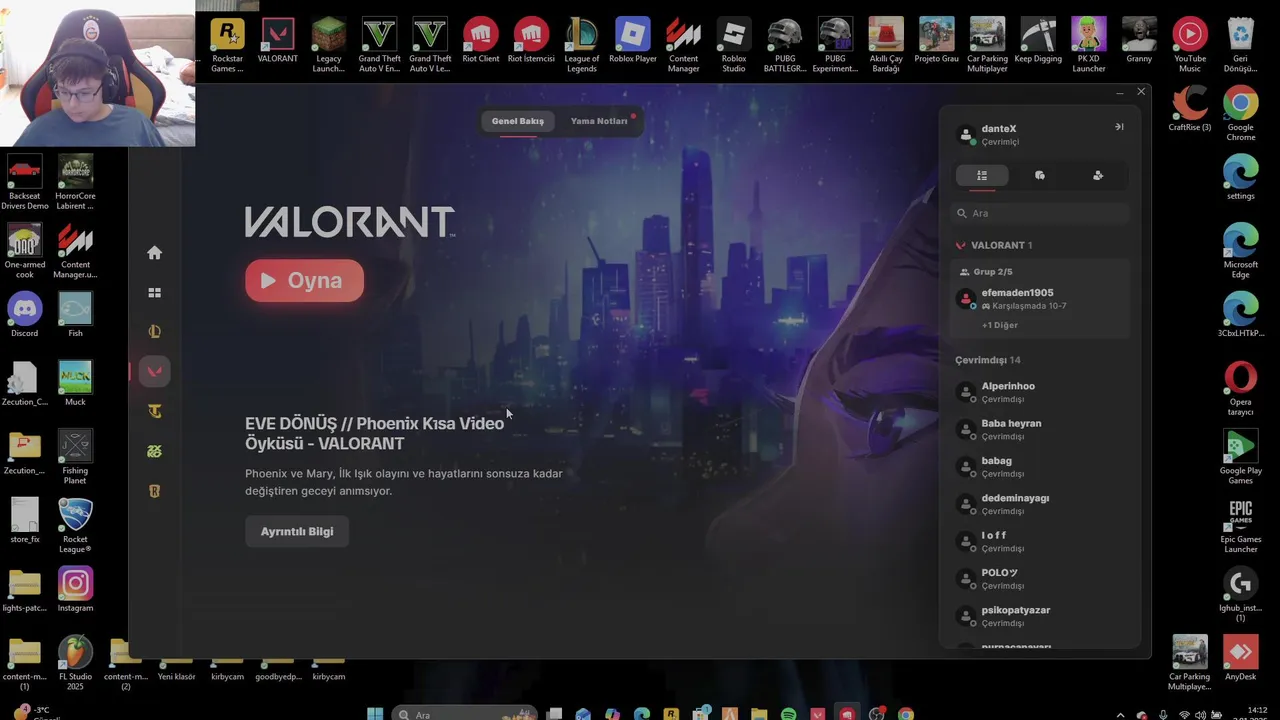Select offline friend Alperinhoo

tap(1040, 392)
